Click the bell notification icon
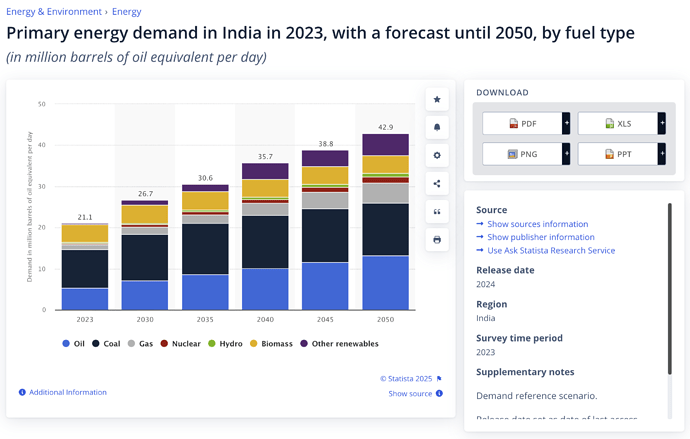 [x=437, y=128]
